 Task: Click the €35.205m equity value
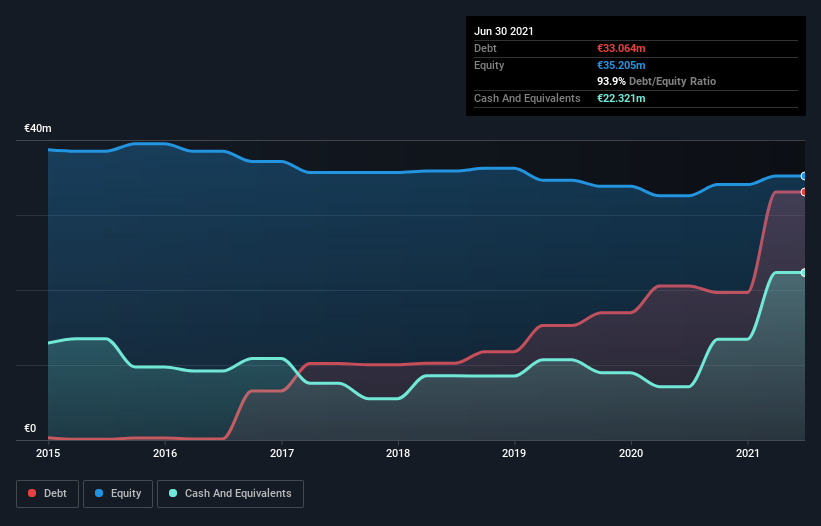[x=621, y=65]
